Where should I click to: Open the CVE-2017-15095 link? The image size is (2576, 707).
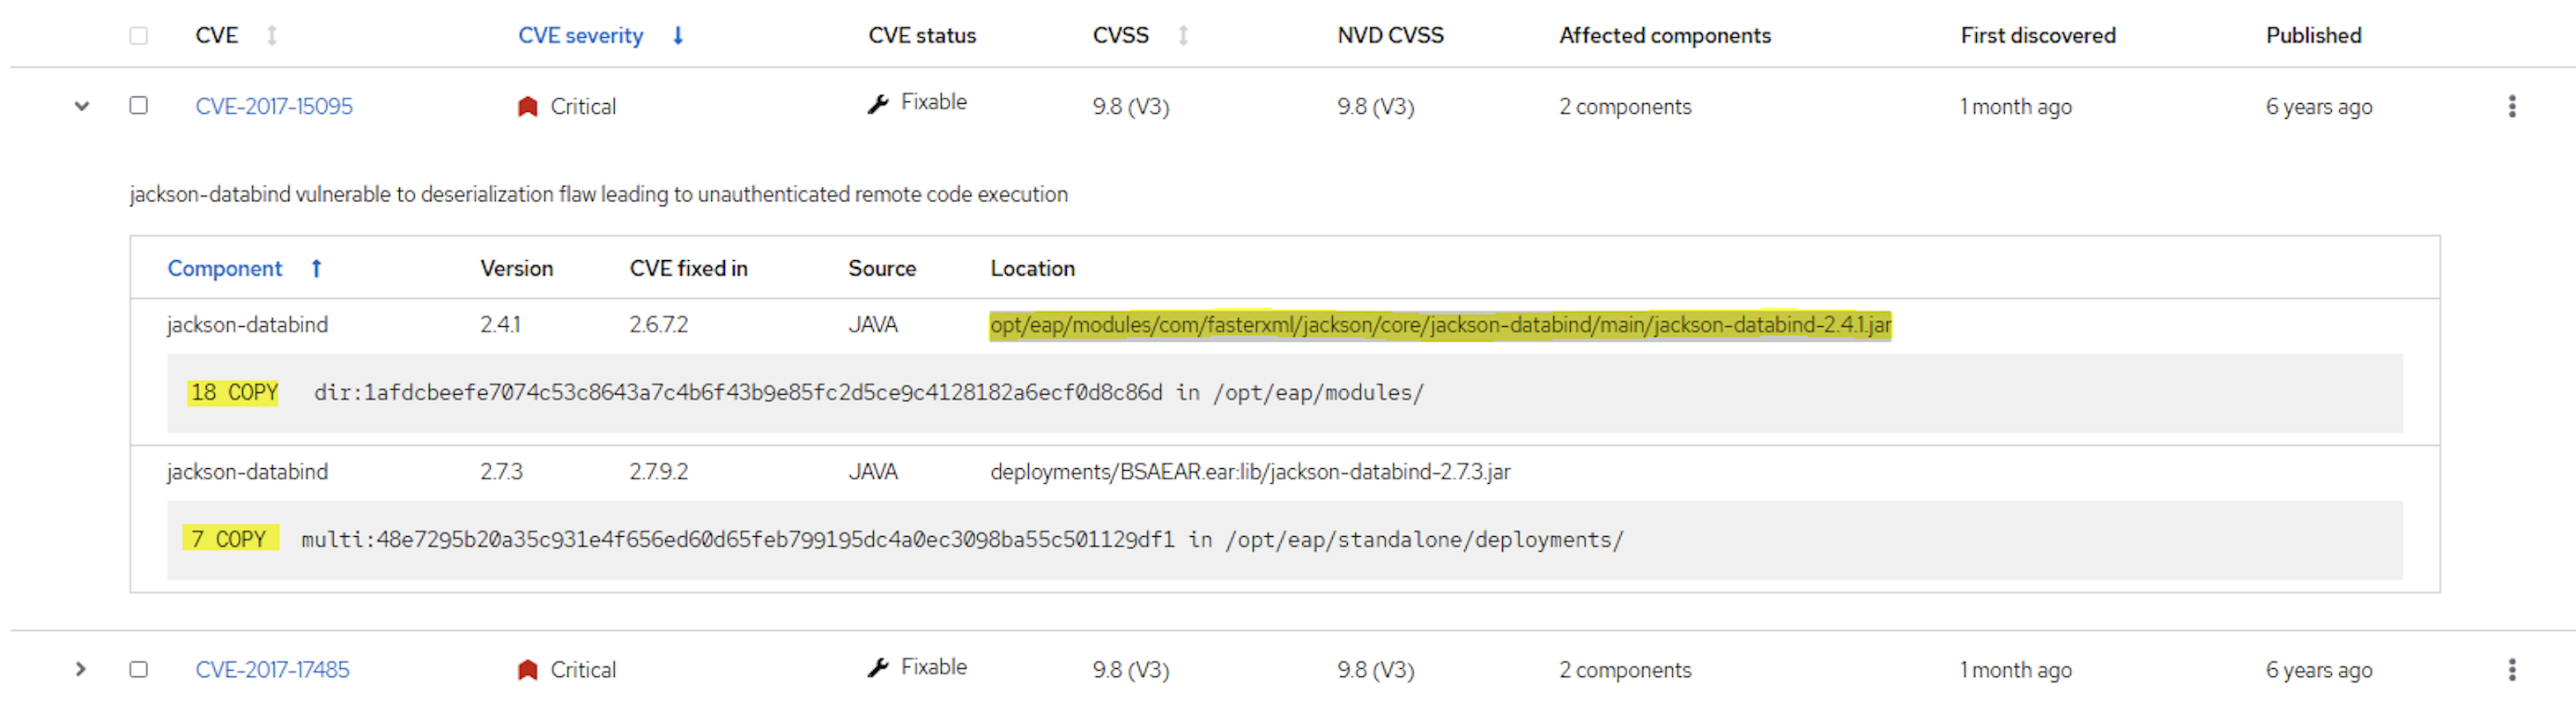click(x=274, y=107)
